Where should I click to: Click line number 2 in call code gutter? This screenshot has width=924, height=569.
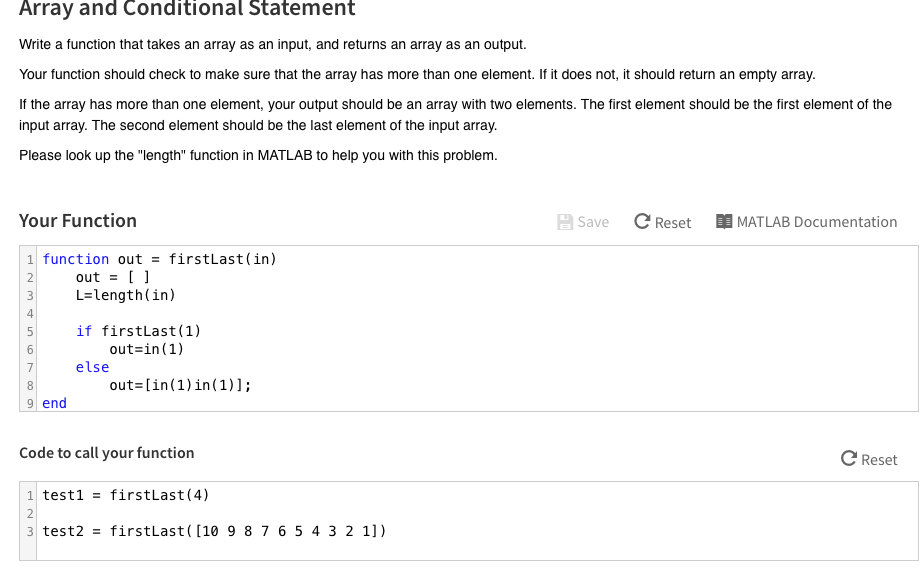pos(29,514)
